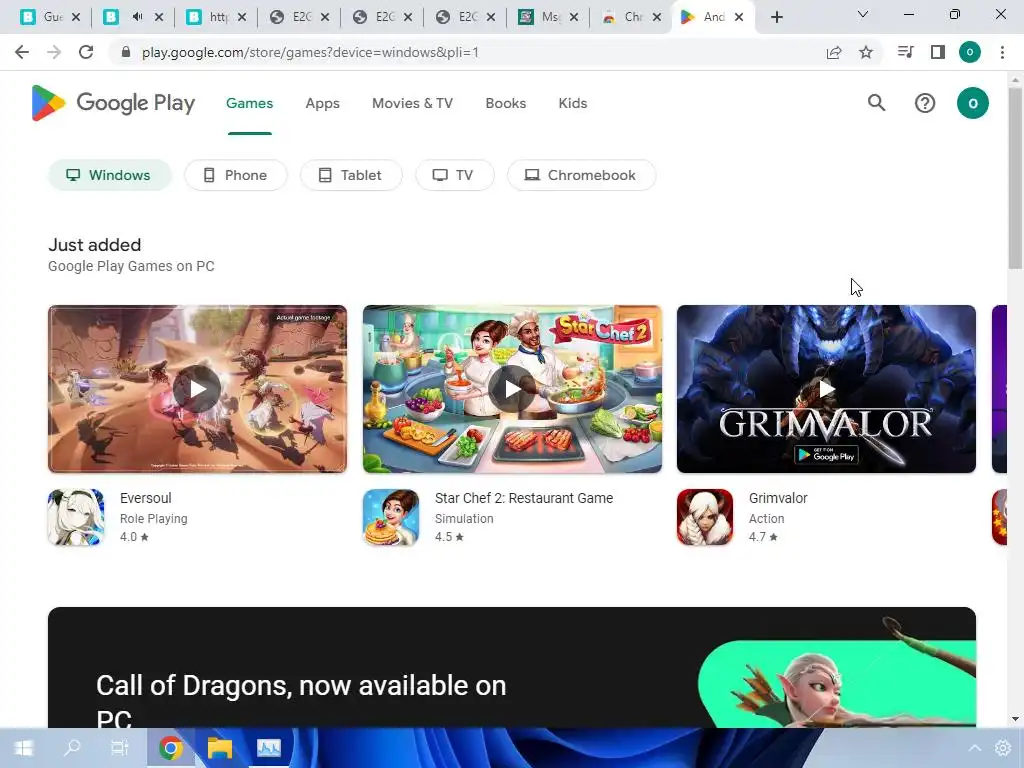This screenshot has height=768, width=1024.
Task: Share this page icon in address bar
Action: point(834,52)
